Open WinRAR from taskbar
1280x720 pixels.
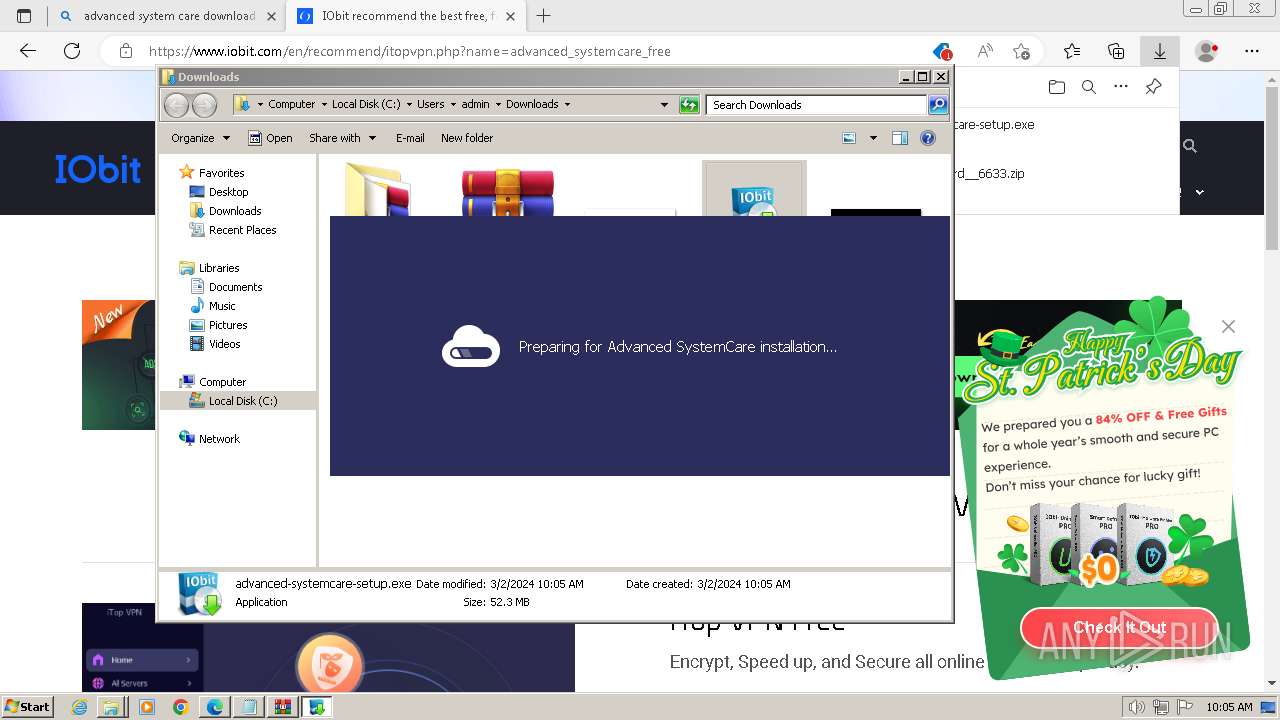point(282,707)
